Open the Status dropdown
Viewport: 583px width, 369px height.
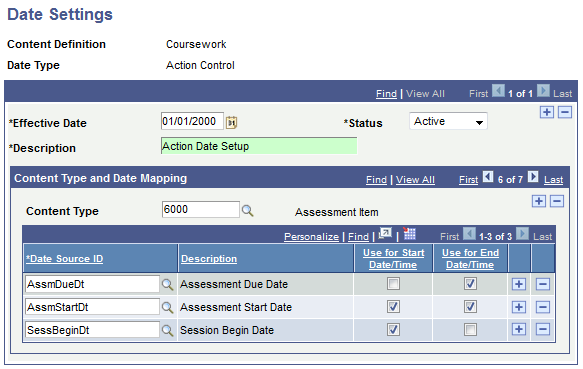pyautogui.click(x=448, y=121)
